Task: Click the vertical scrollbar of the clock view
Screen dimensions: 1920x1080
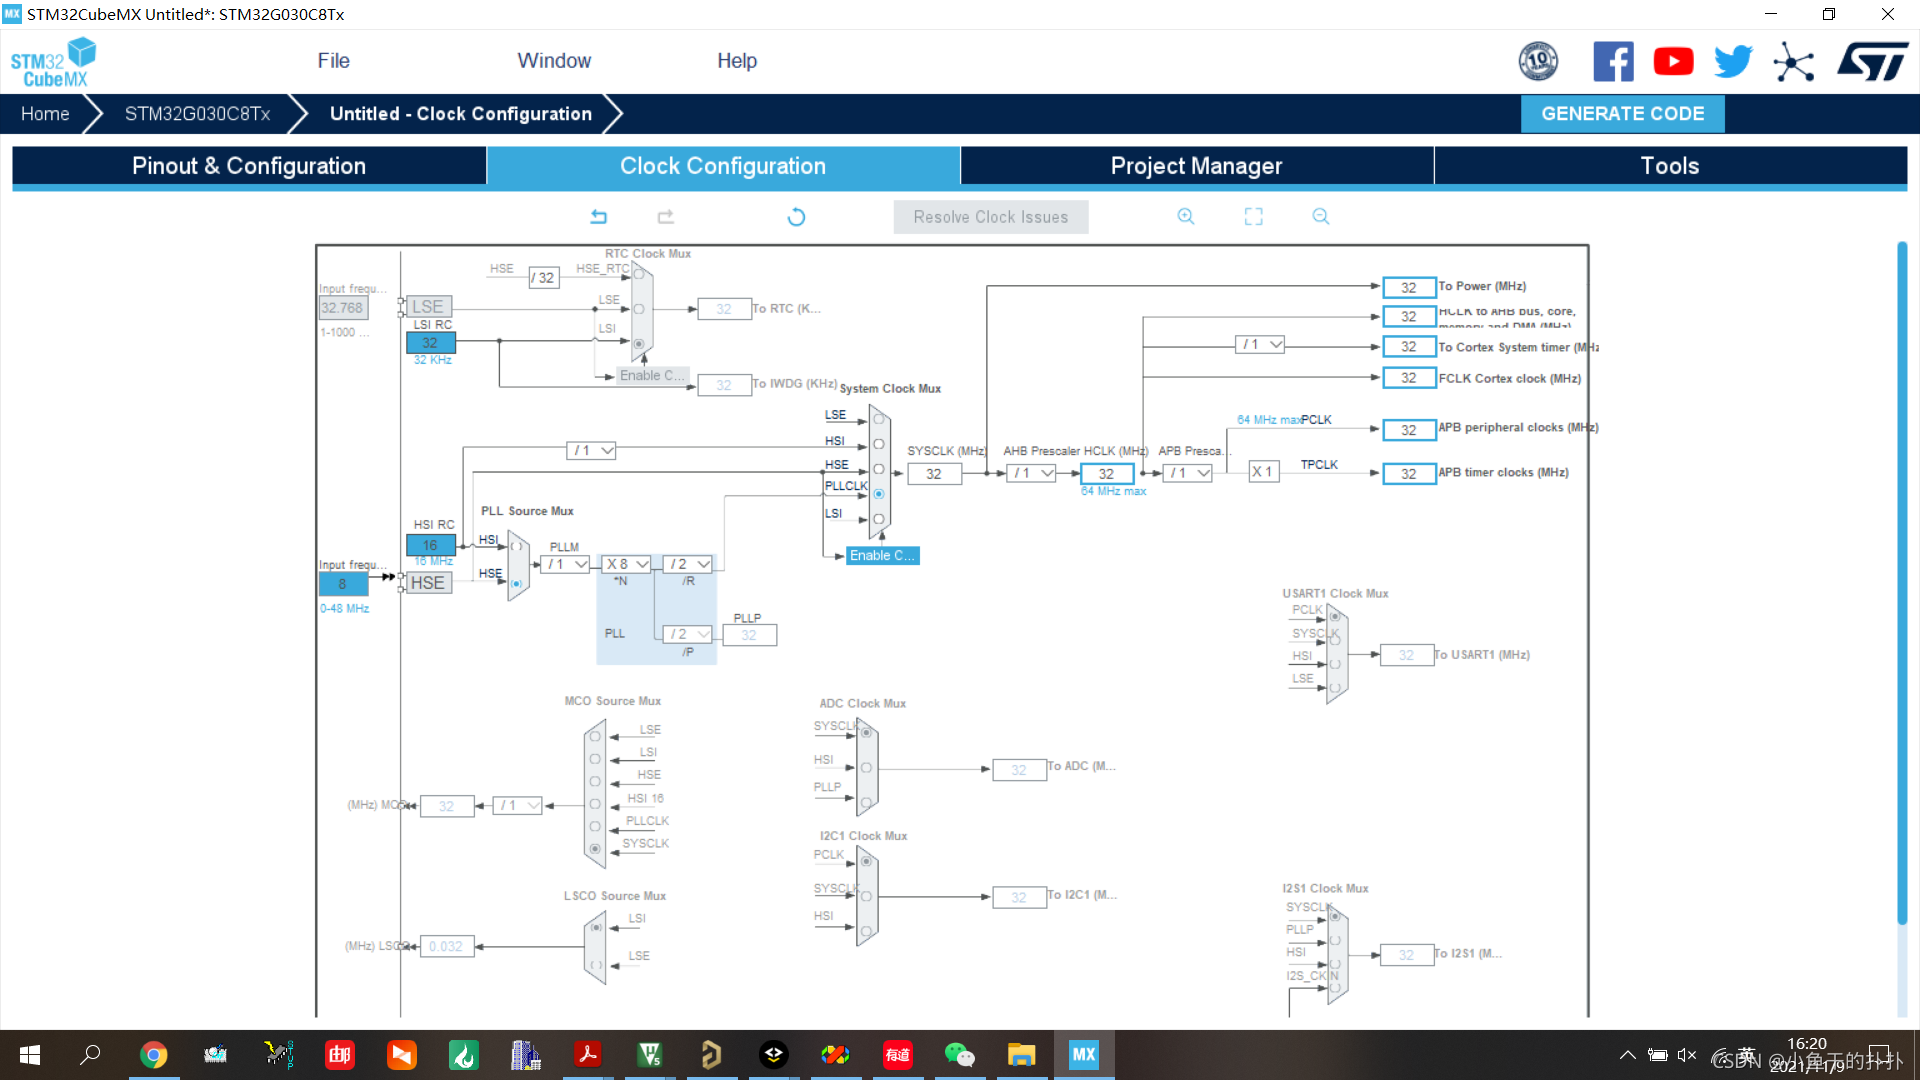Action: click(1902, 580)
